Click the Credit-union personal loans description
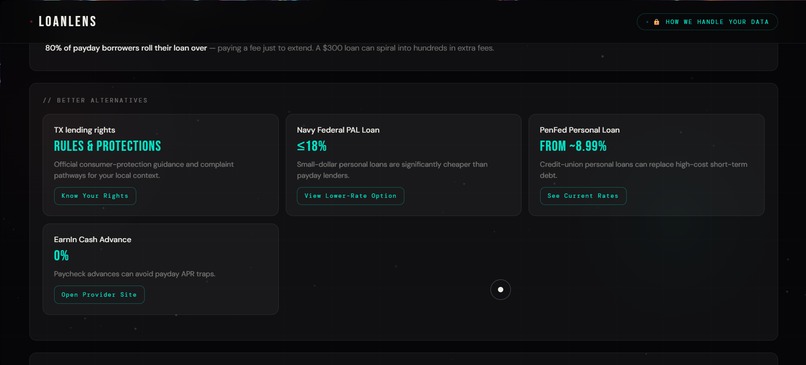This screenshot has width=806, height=365. pos(644,170)
